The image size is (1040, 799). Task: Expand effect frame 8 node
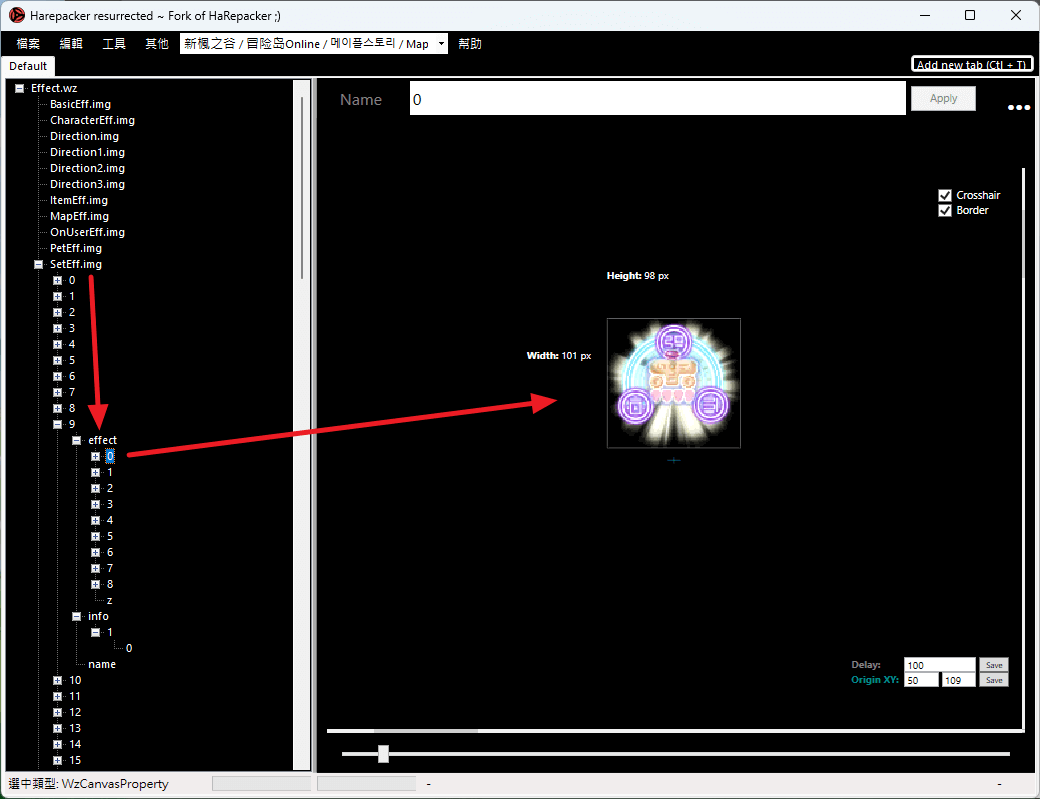(96, 584)
